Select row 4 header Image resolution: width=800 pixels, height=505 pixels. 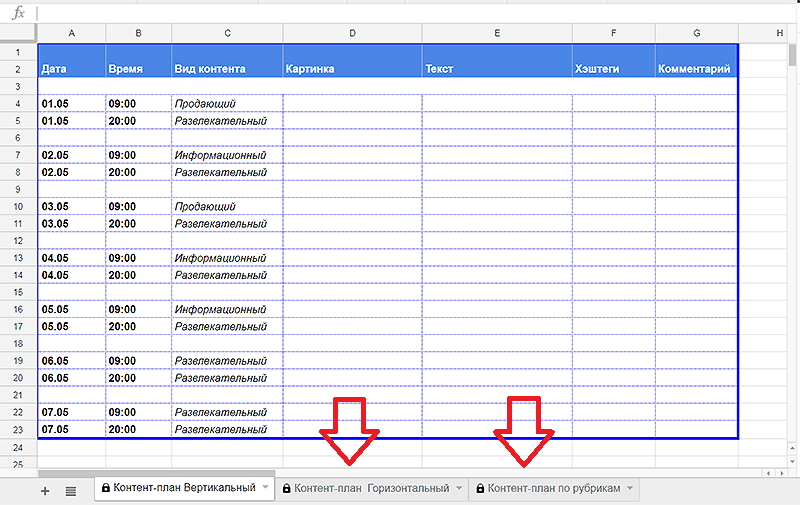coord(18,104)
